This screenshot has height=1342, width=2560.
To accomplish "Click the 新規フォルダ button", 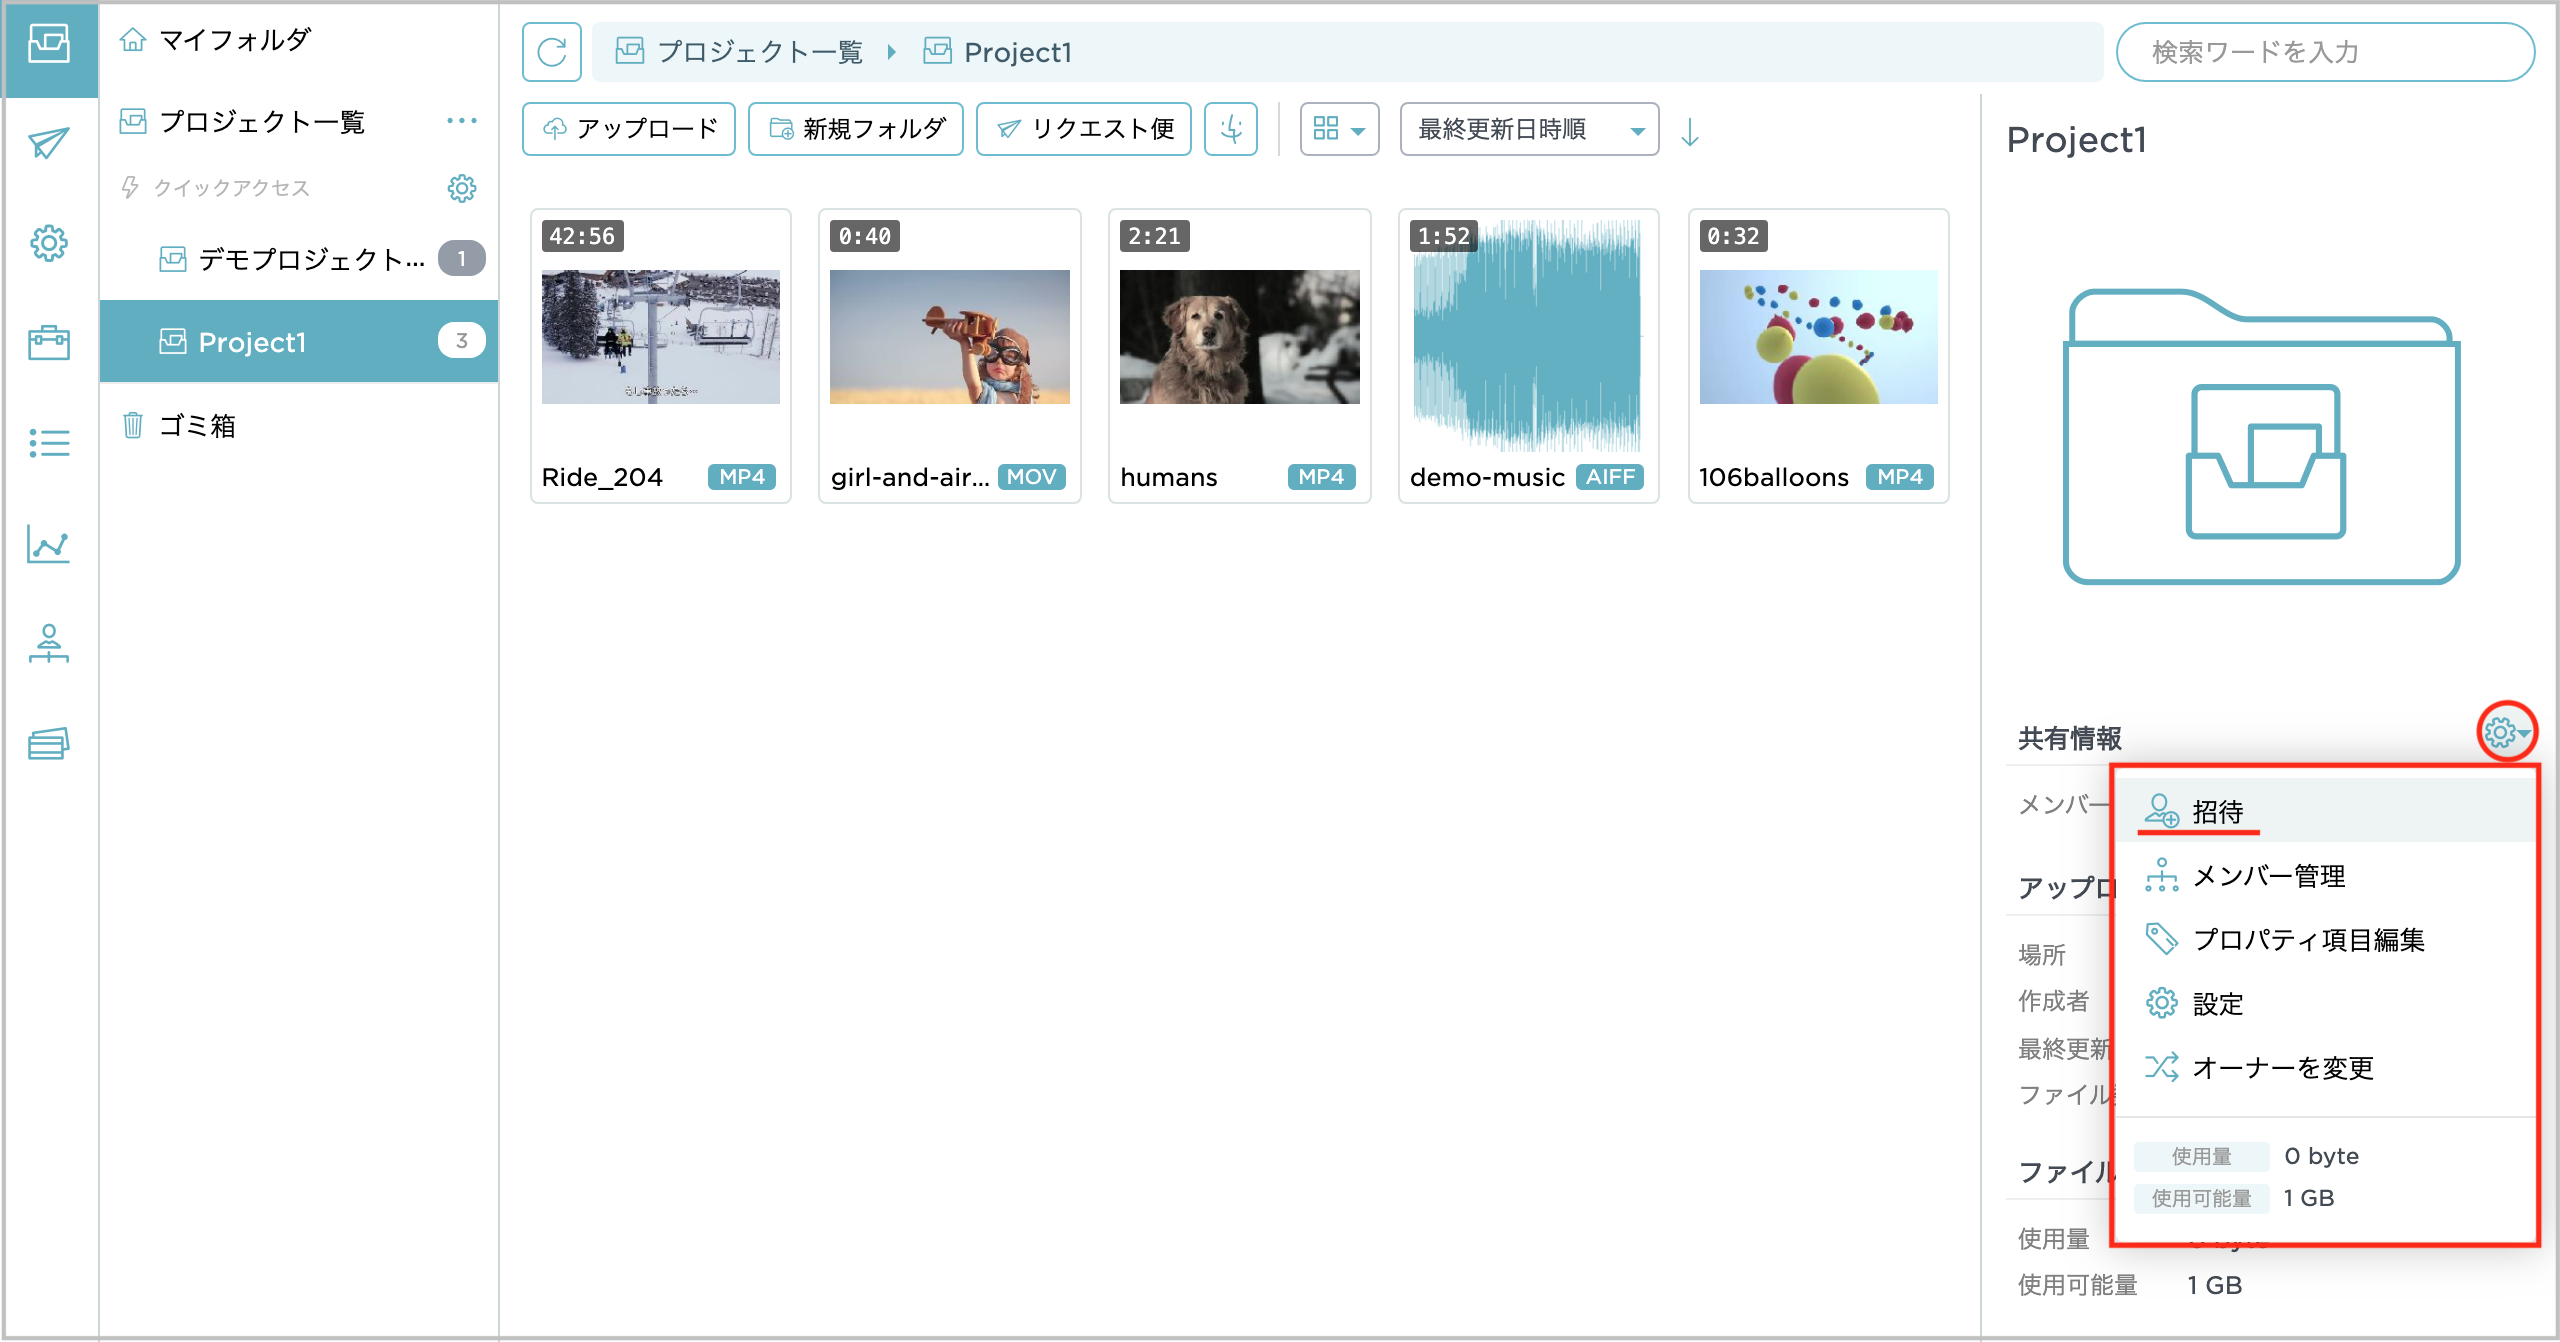I will [x=856, y=129].
